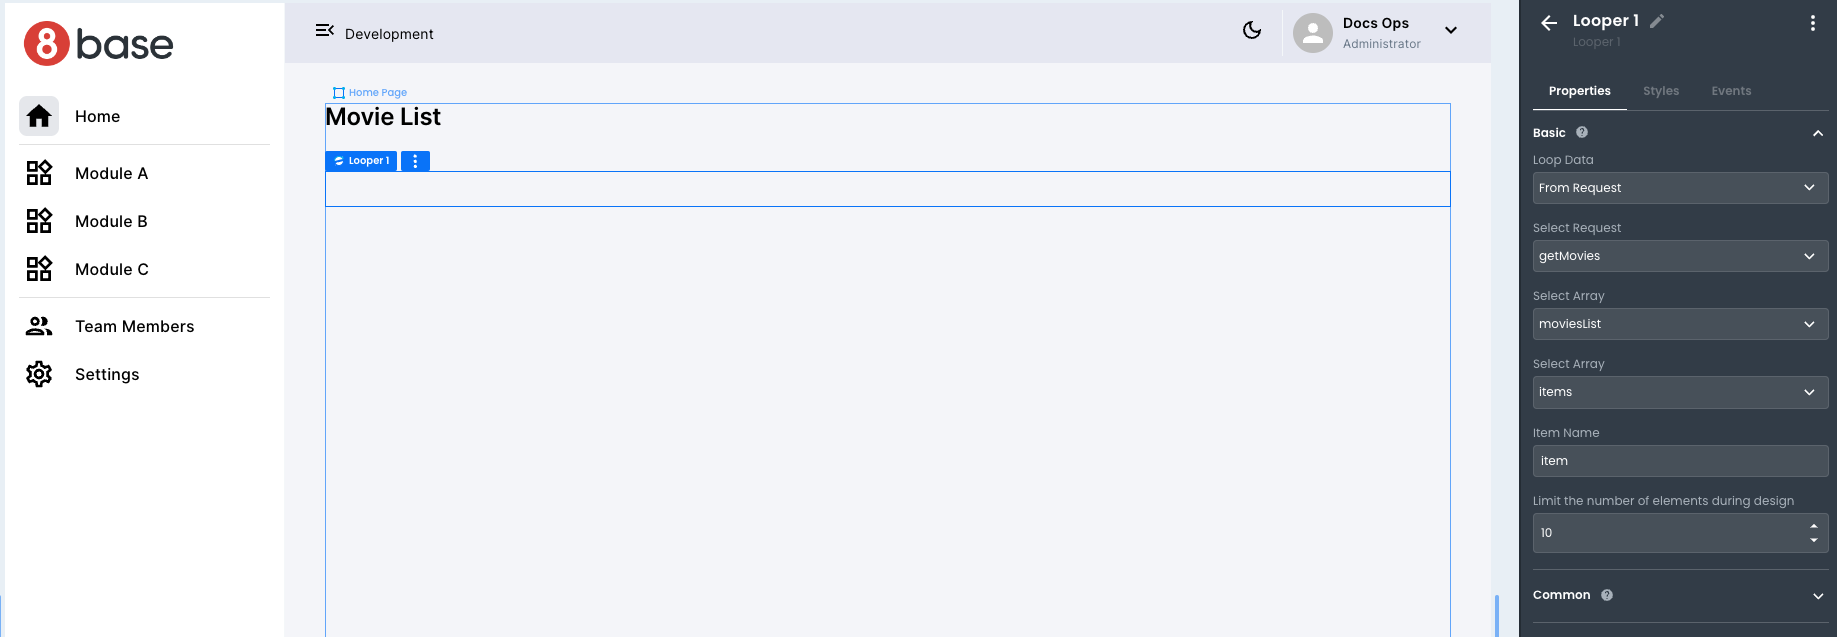Click the Basic section help icon
The image size is (1837, 637).
(x=1582, y=132)
